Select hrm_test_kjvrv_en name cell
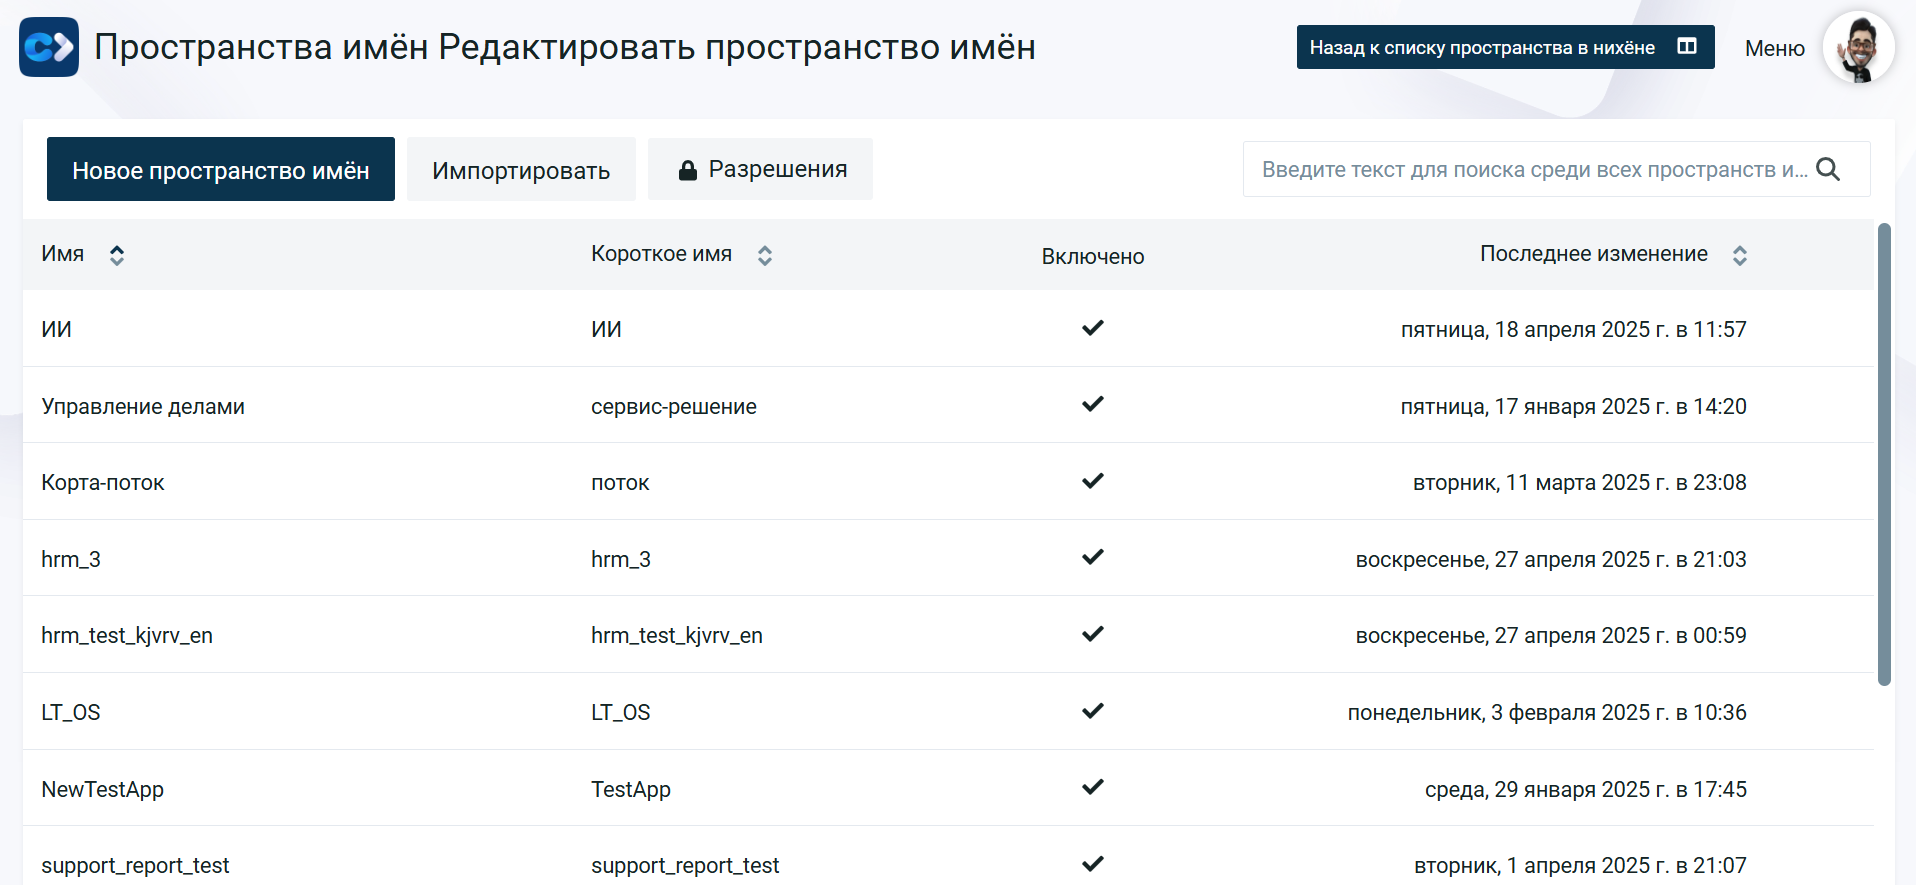Image resolution: width=1916 pixels, height=885 pixels. click(127, 635)
